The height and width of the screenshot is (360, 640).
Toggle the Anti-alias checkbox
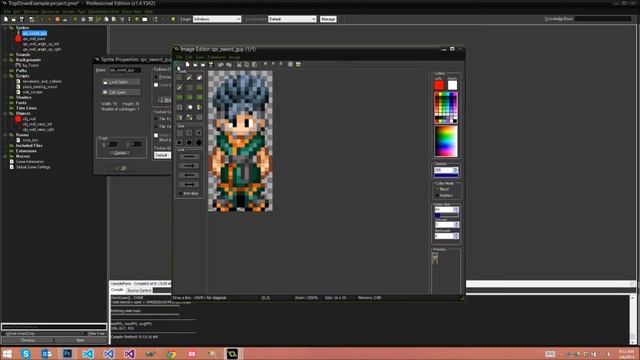180,193
